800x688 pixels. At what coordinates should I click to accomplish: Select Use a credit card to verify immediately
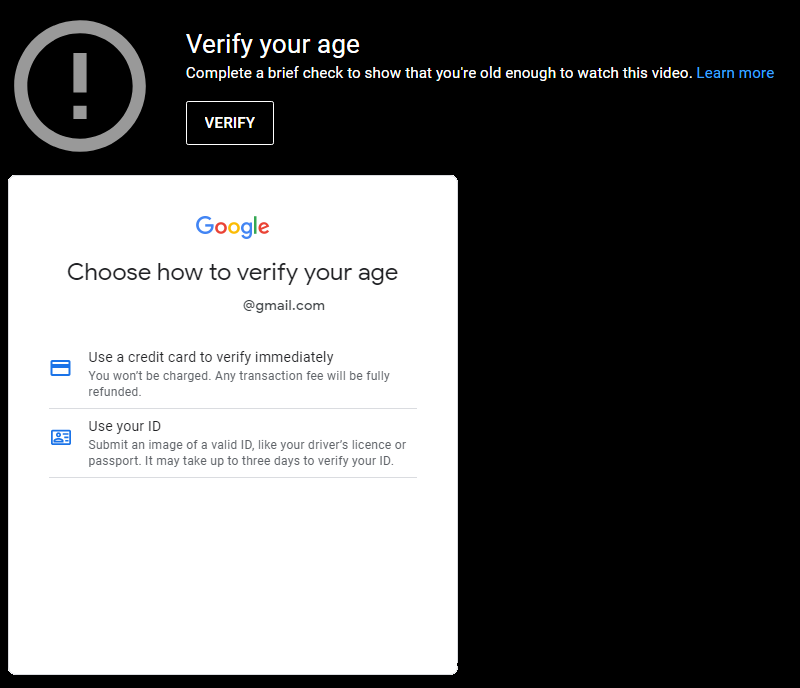[233, 374]
